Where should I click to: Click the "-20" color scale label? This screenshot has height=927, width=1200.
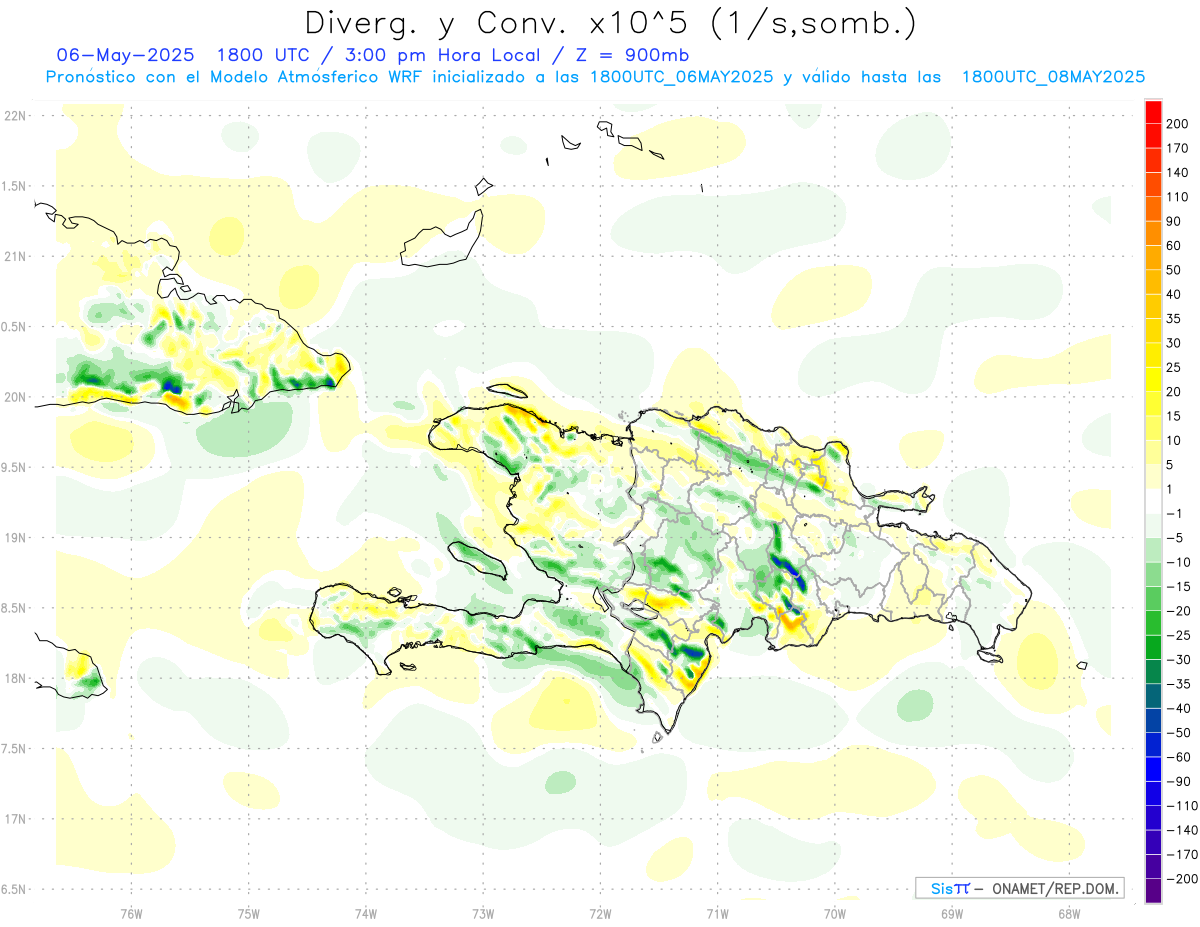point(1180,611)
